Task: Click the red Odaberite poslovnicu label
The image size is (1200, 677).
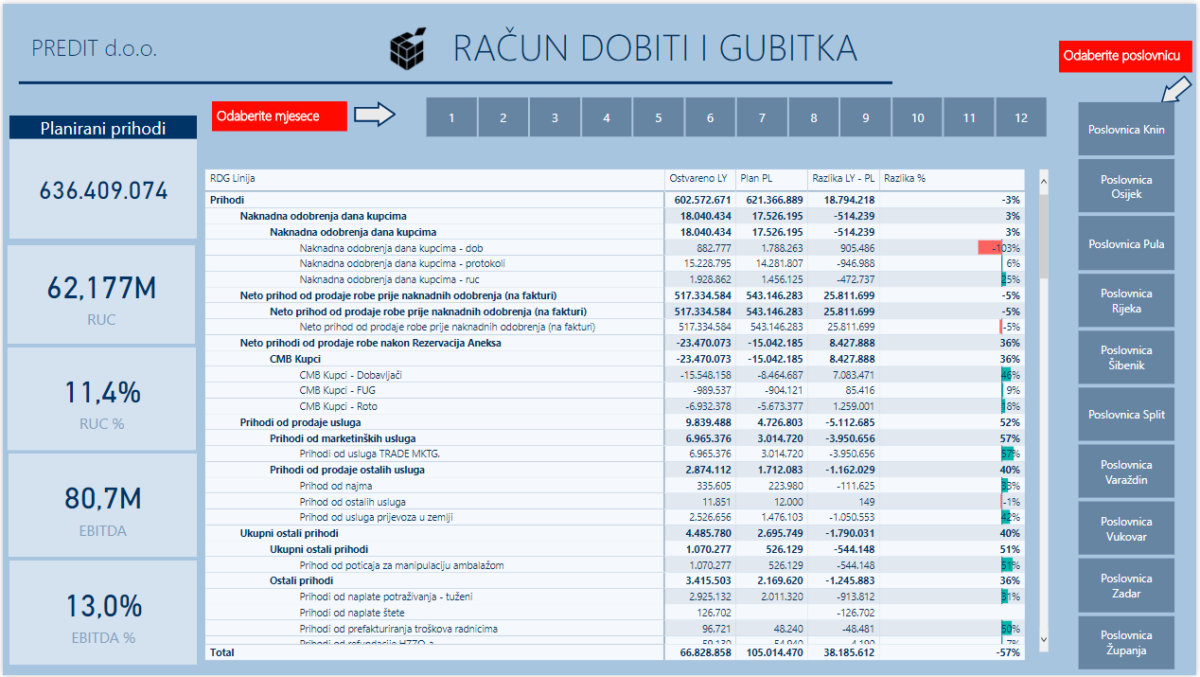Action: point(1125,56)
